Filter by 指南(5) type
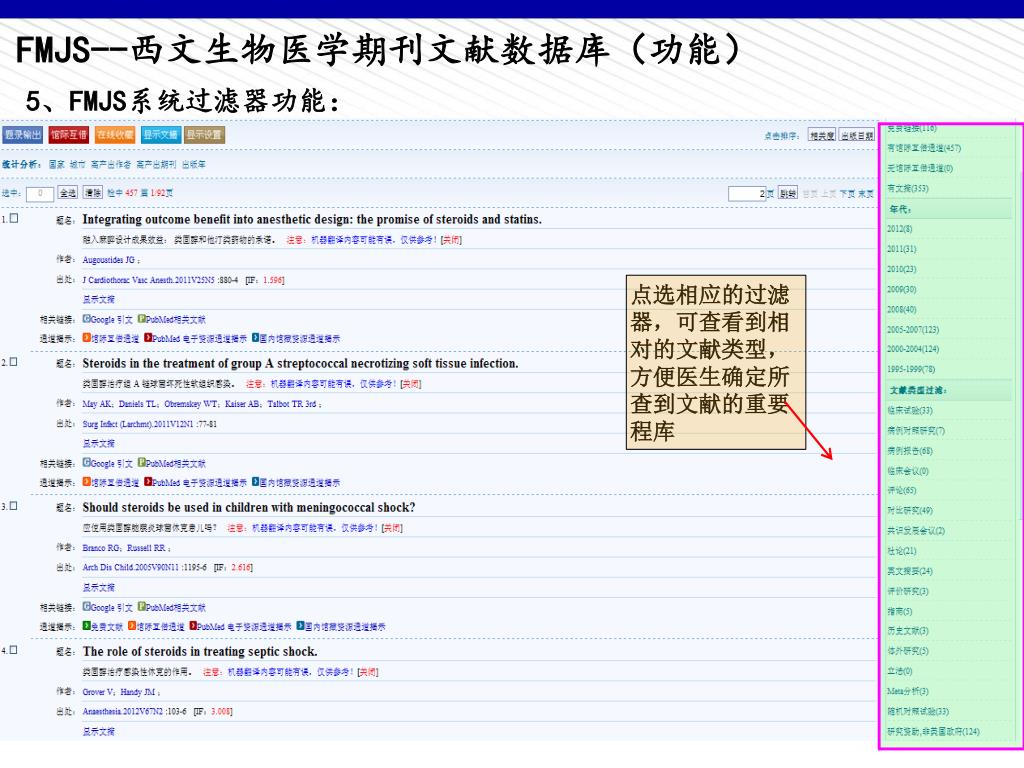This screenshot has height=768, width=1024. [900, 611]
